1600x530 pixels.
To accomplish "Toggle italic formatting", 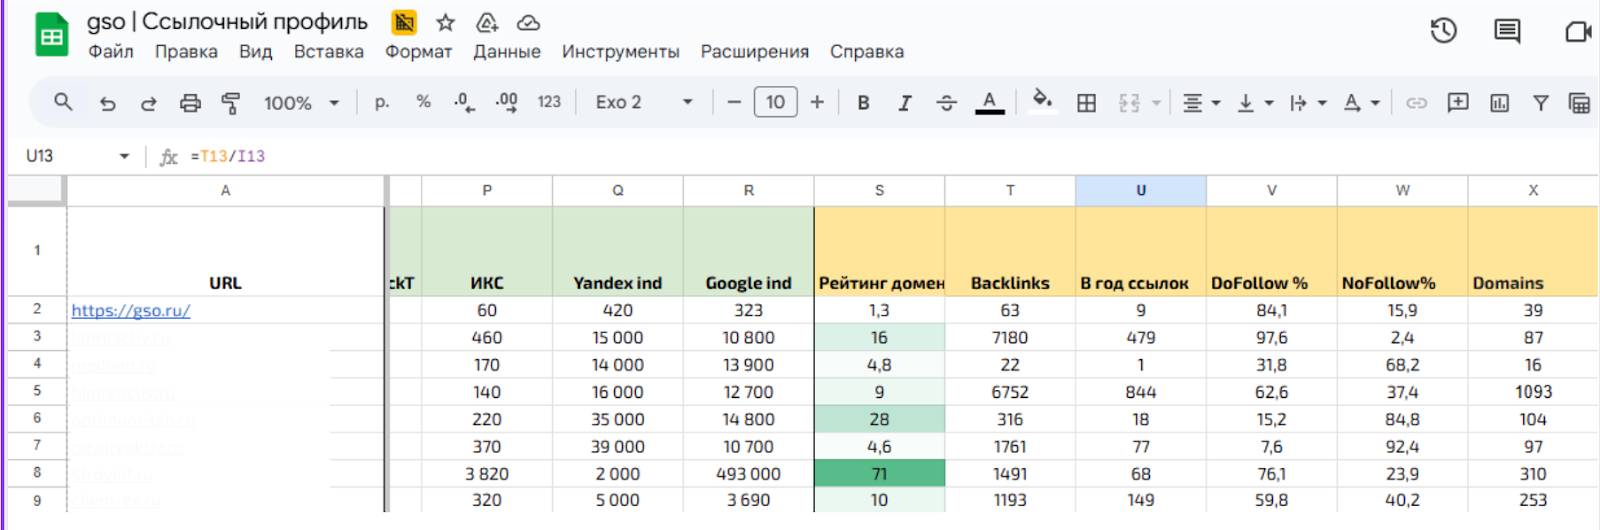I will click(904, 103).
